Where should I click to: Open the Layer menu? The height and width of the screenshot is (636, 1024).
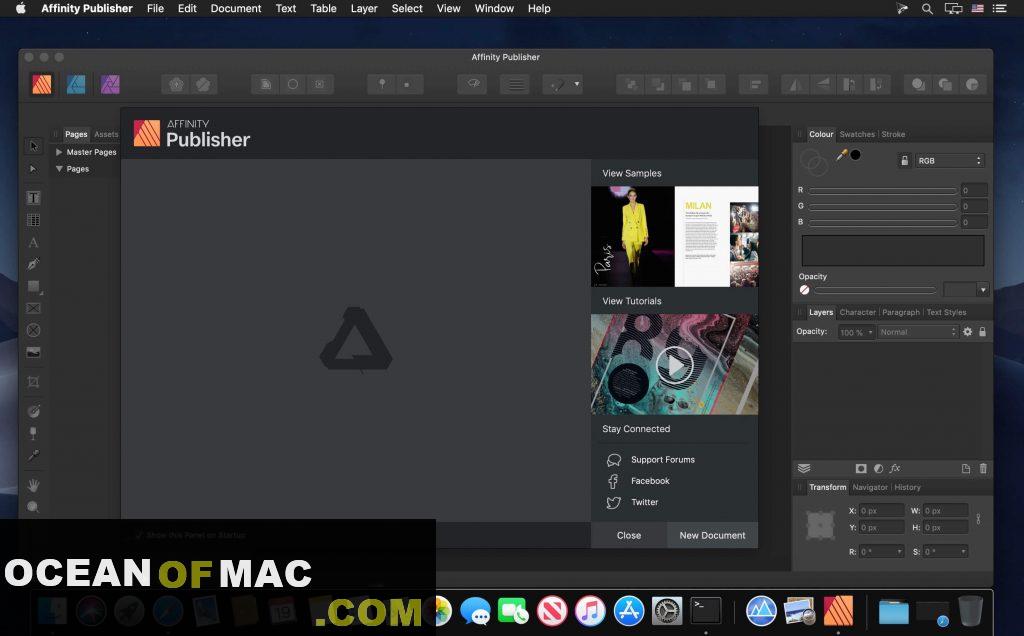tap(364, 8)
